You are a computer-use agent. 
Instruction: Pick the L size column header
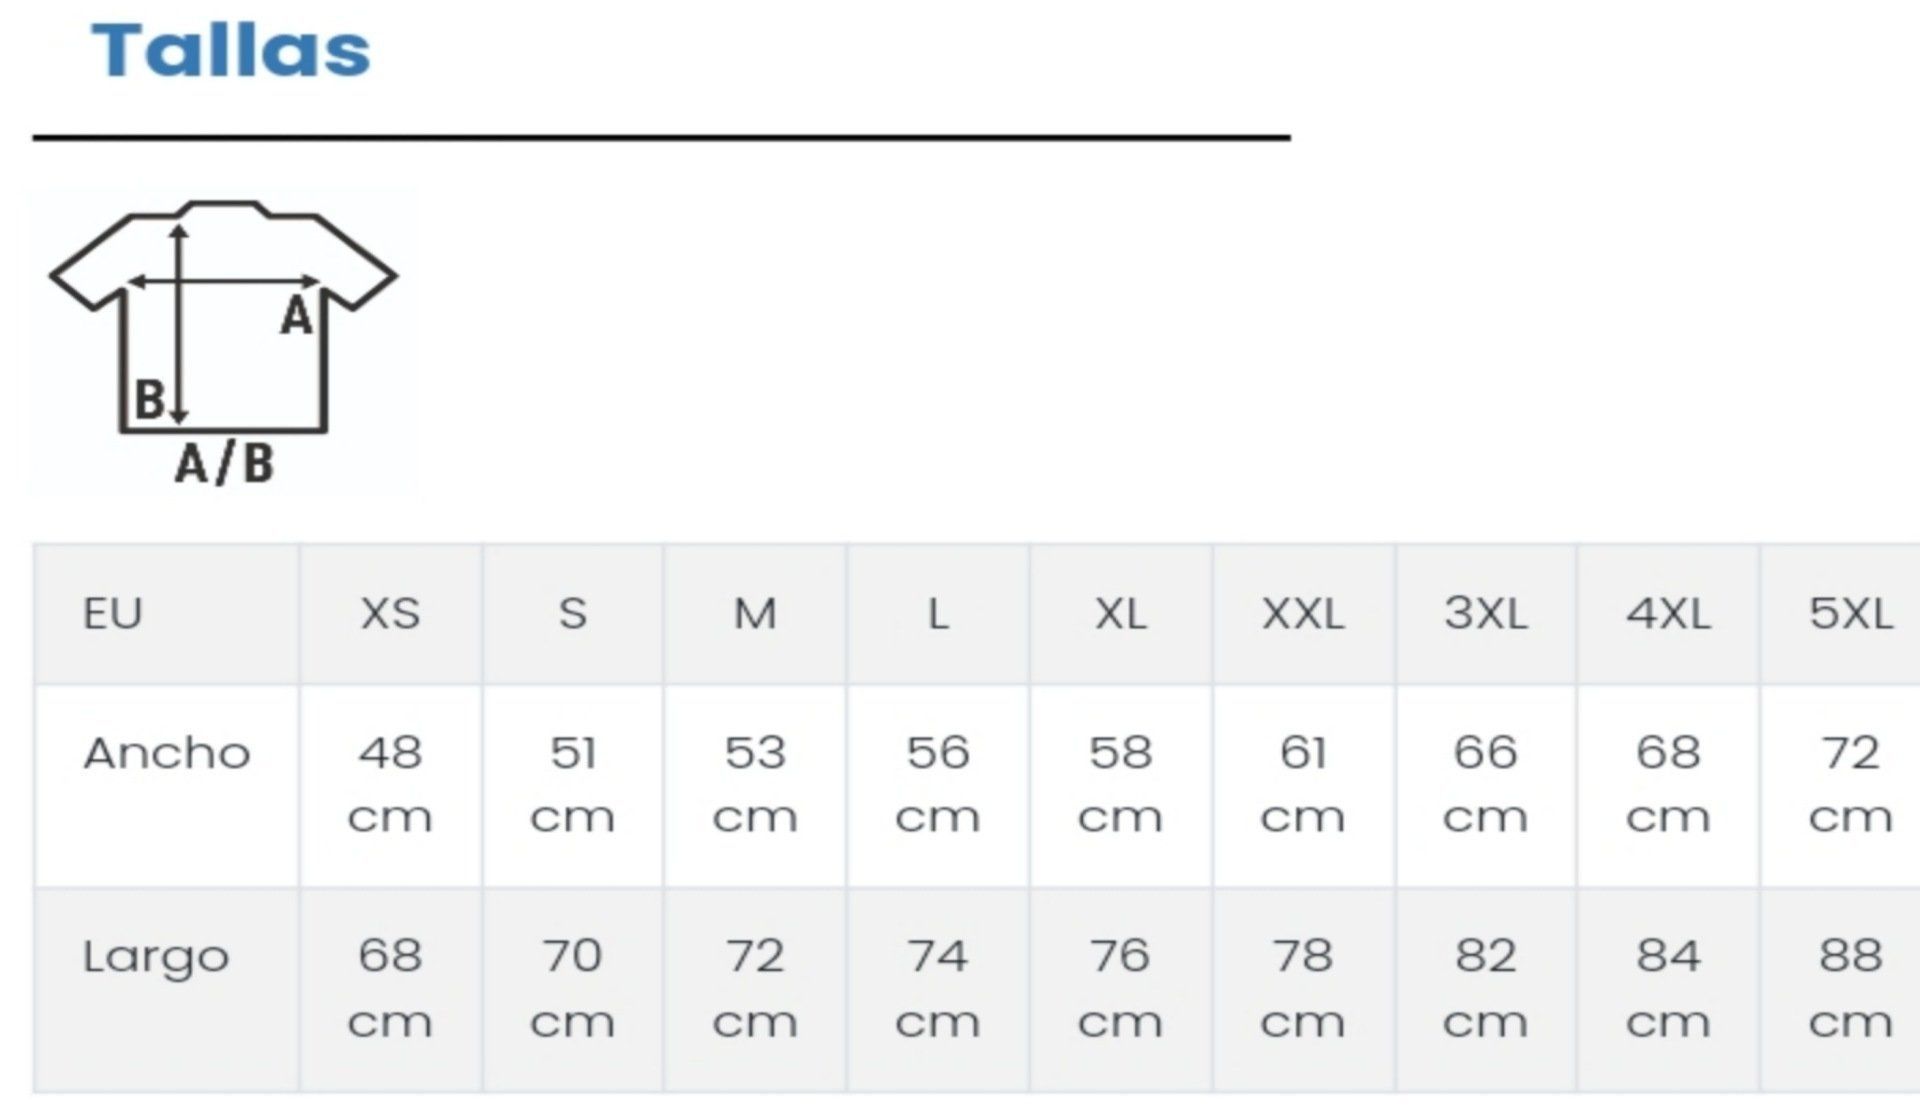(937, 613)
